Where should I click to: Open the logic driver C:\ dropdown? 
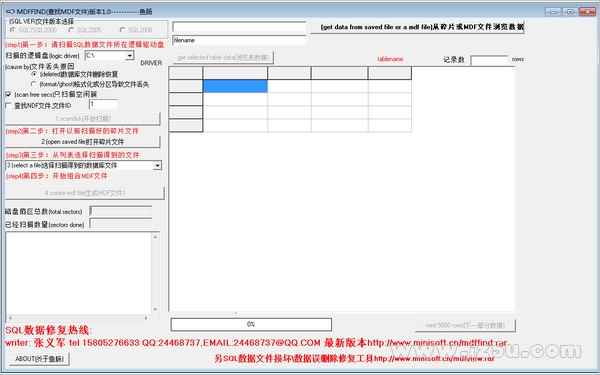(130, 56)
